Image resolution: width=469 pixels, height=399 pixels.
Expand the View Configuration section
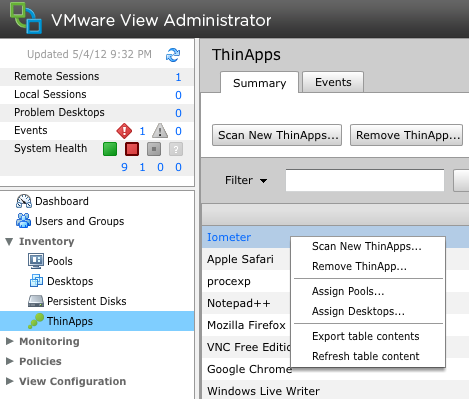pos(10,381)
